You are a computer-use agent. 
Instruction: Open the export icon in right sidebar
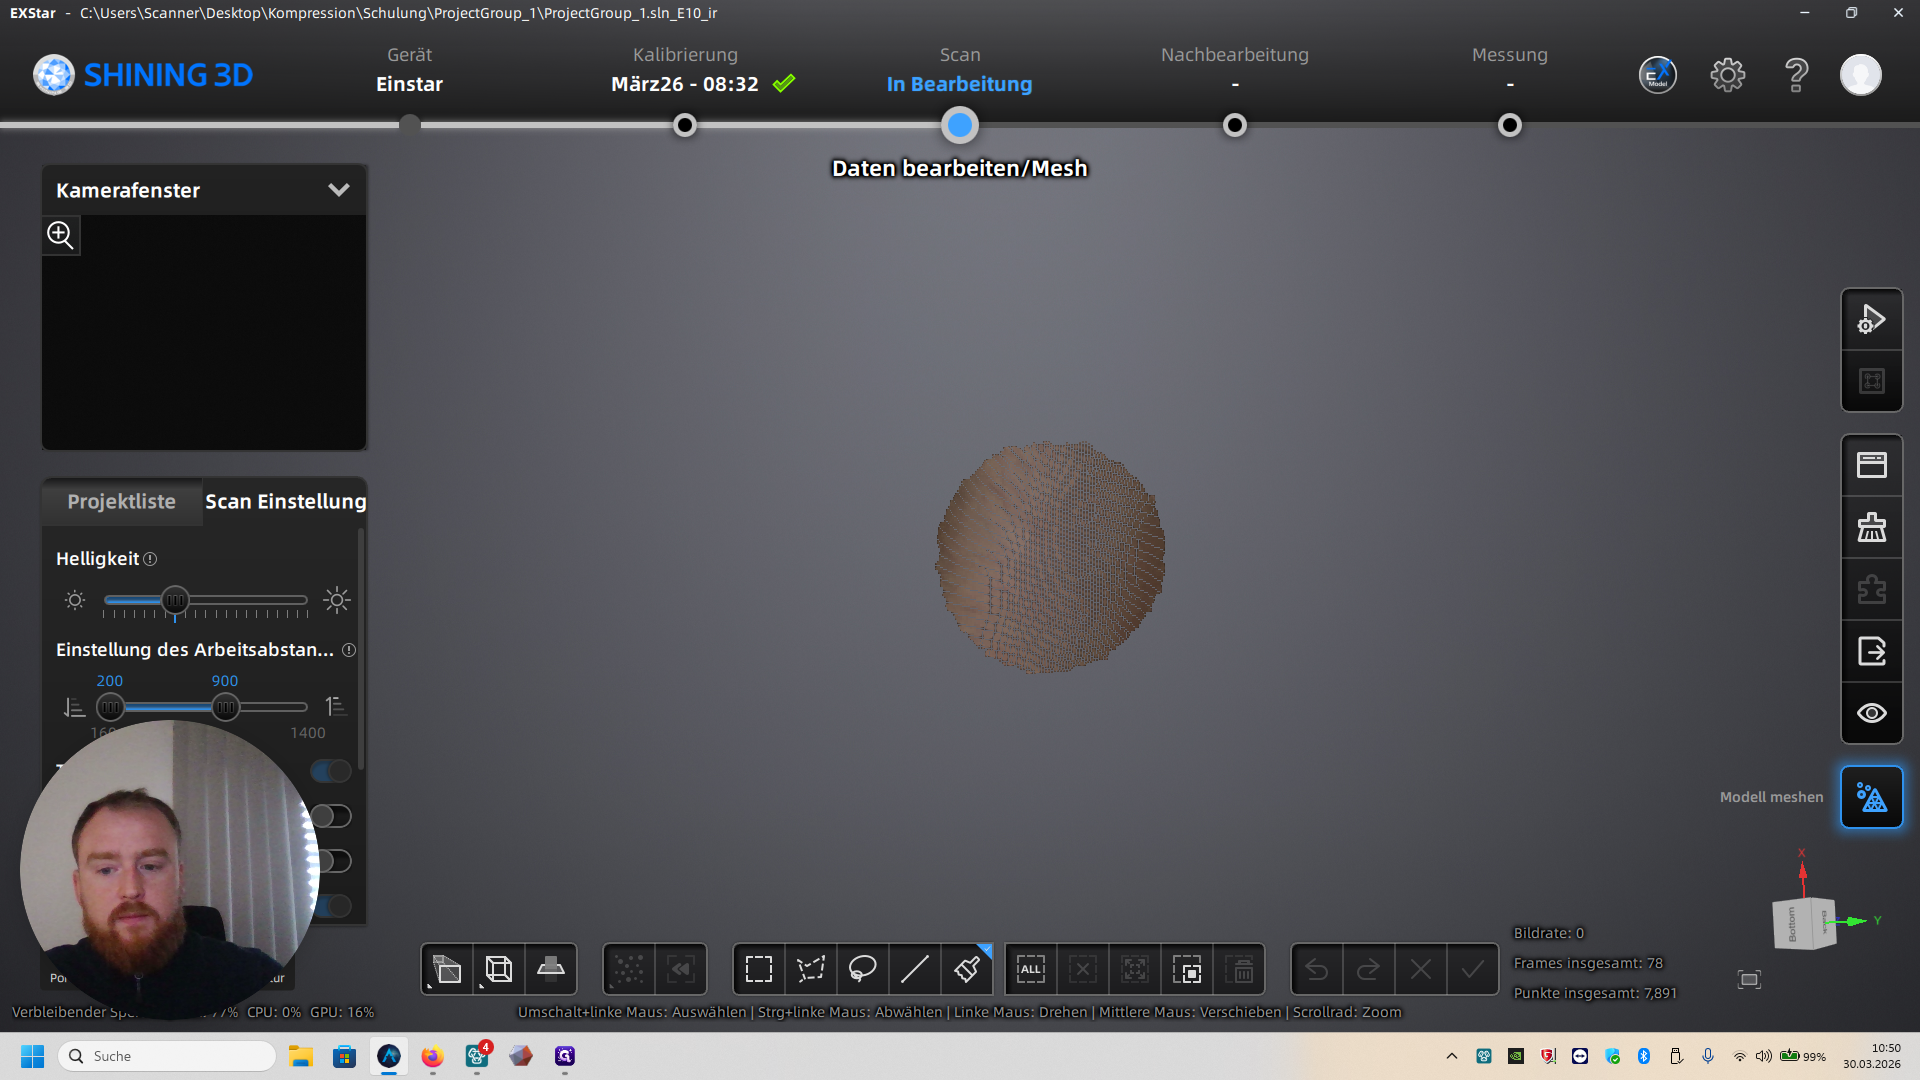coord(1871,651)
